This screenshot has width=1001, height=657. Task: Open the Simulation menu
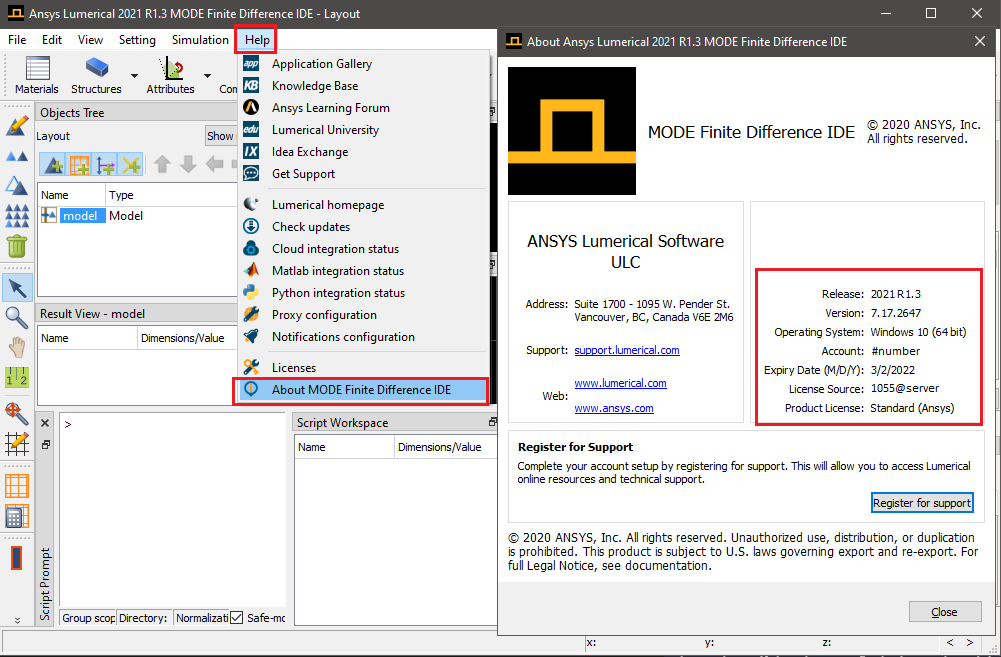[x=200, y=40]
